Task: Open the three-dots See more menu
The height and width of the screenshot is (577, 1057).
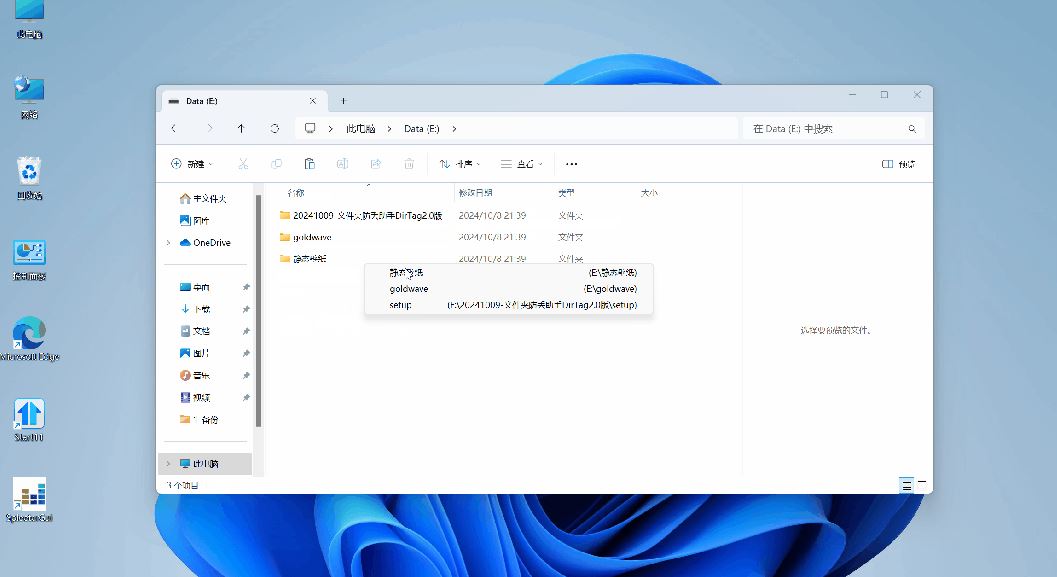Action: tap(571, 164)
